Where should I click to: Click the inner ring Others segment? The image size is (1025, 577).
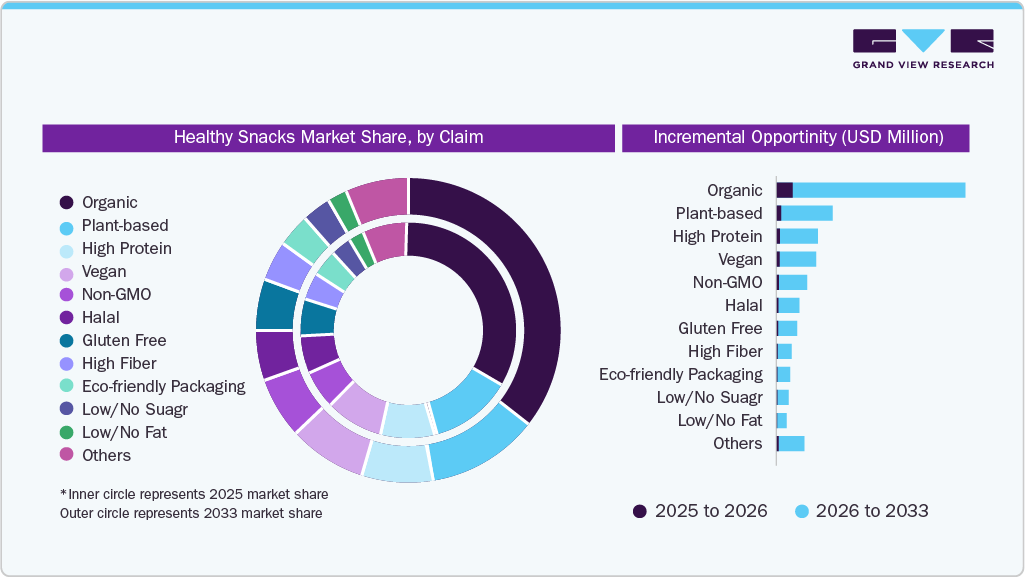[387, 242]
